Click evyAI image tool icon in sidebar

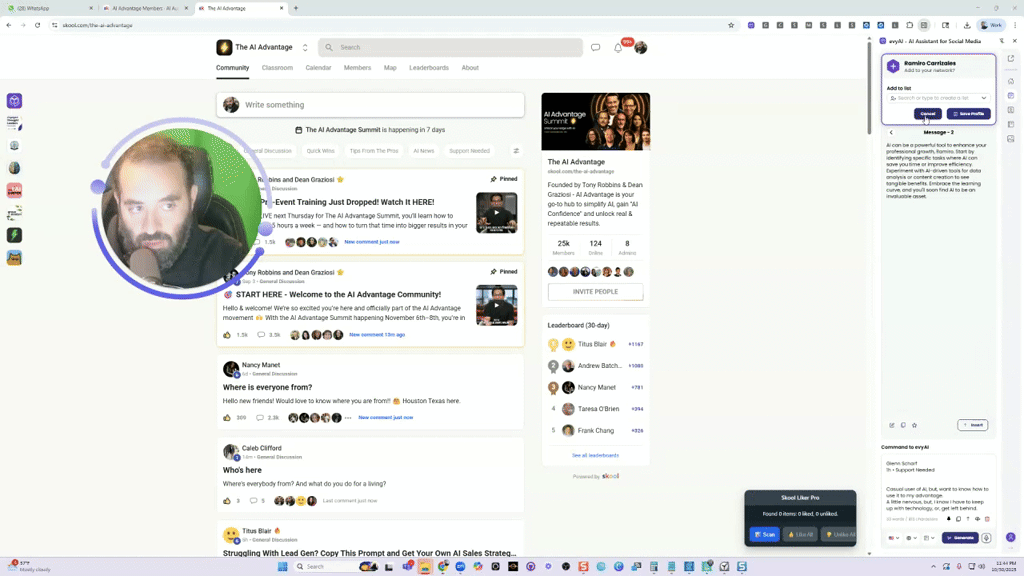[1011, 138]
